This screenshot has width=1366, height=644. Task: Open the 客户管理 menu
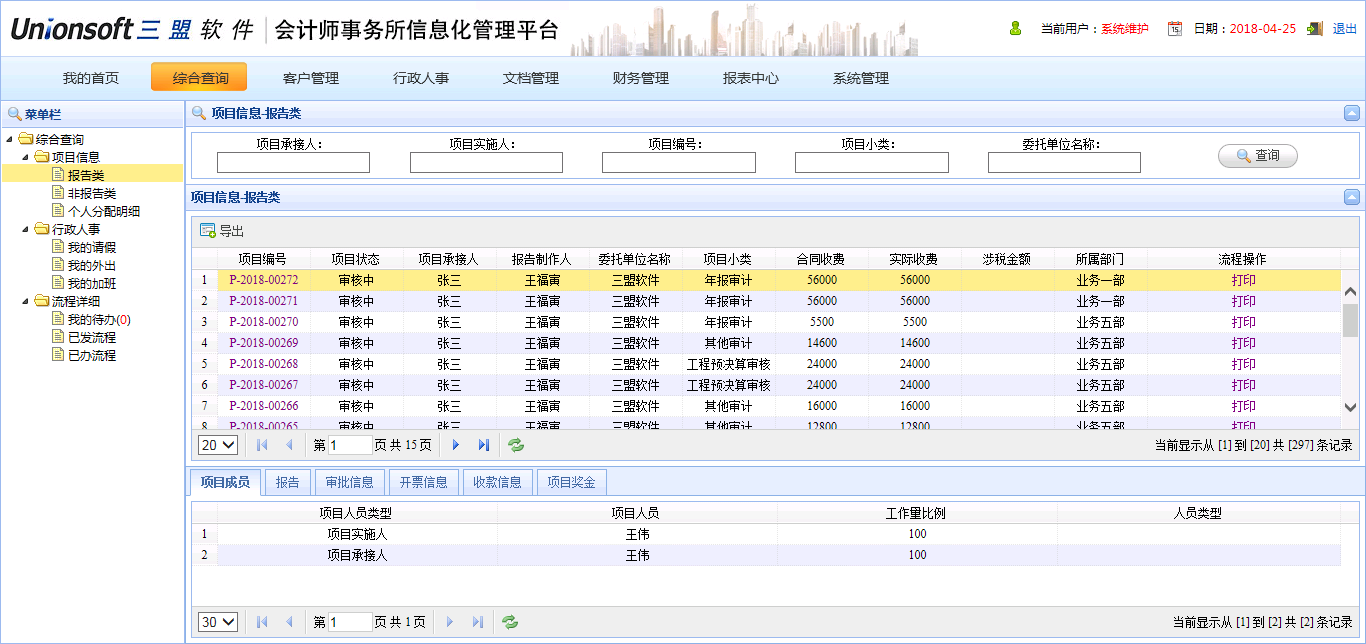(311, 78)
